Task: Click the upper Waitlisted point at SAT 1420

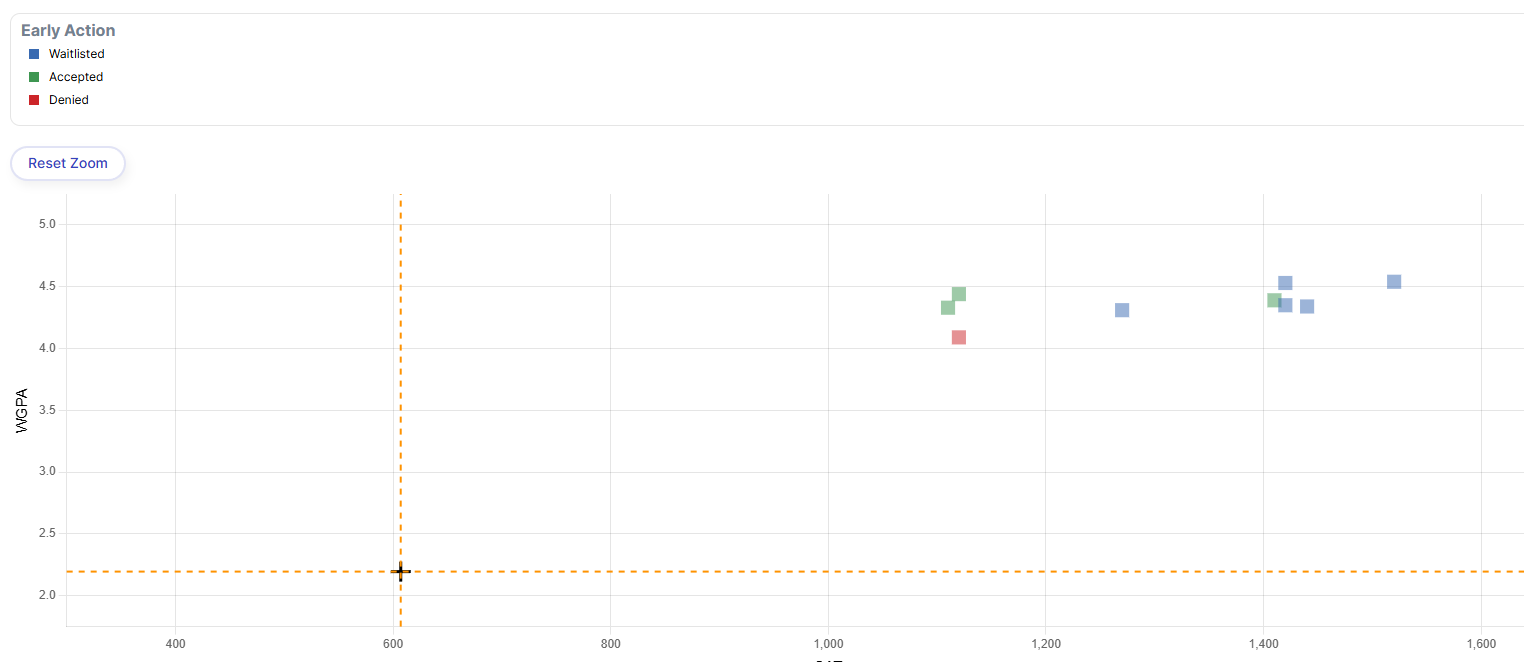Action: pos(1285,283)
